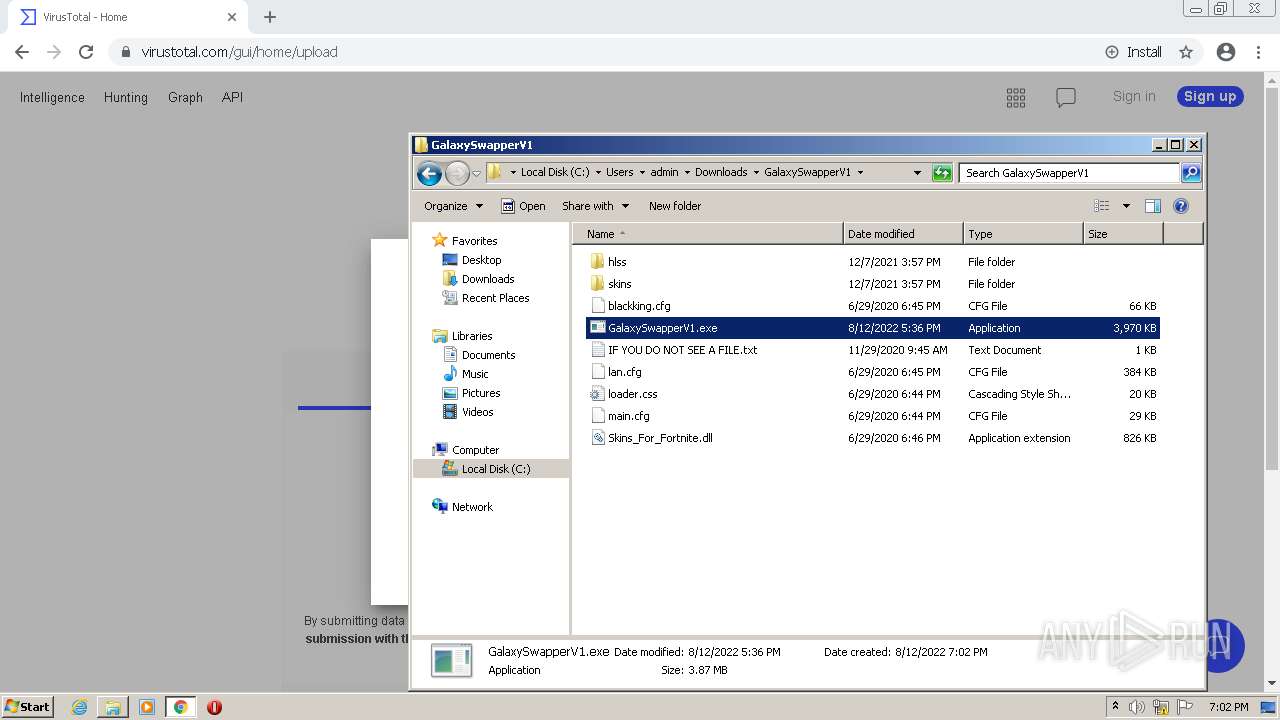Expand the admin breadcrumb arrow

tap(686, 173)
